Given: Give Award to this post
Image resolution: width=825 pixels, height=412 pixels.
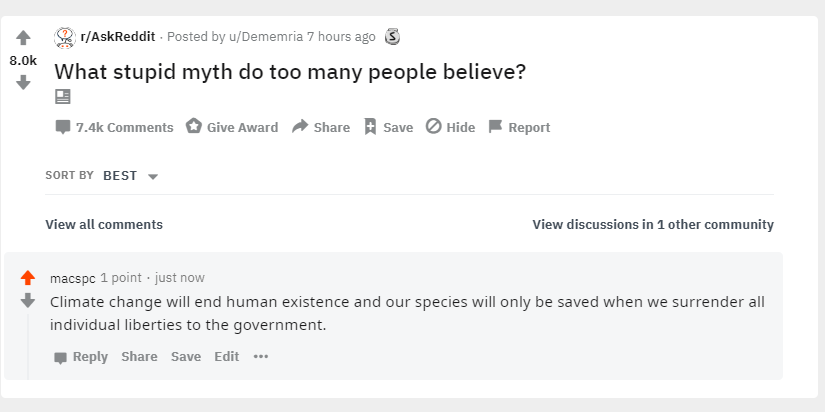Looking at the screenshot, I should [x=232, y=127].
